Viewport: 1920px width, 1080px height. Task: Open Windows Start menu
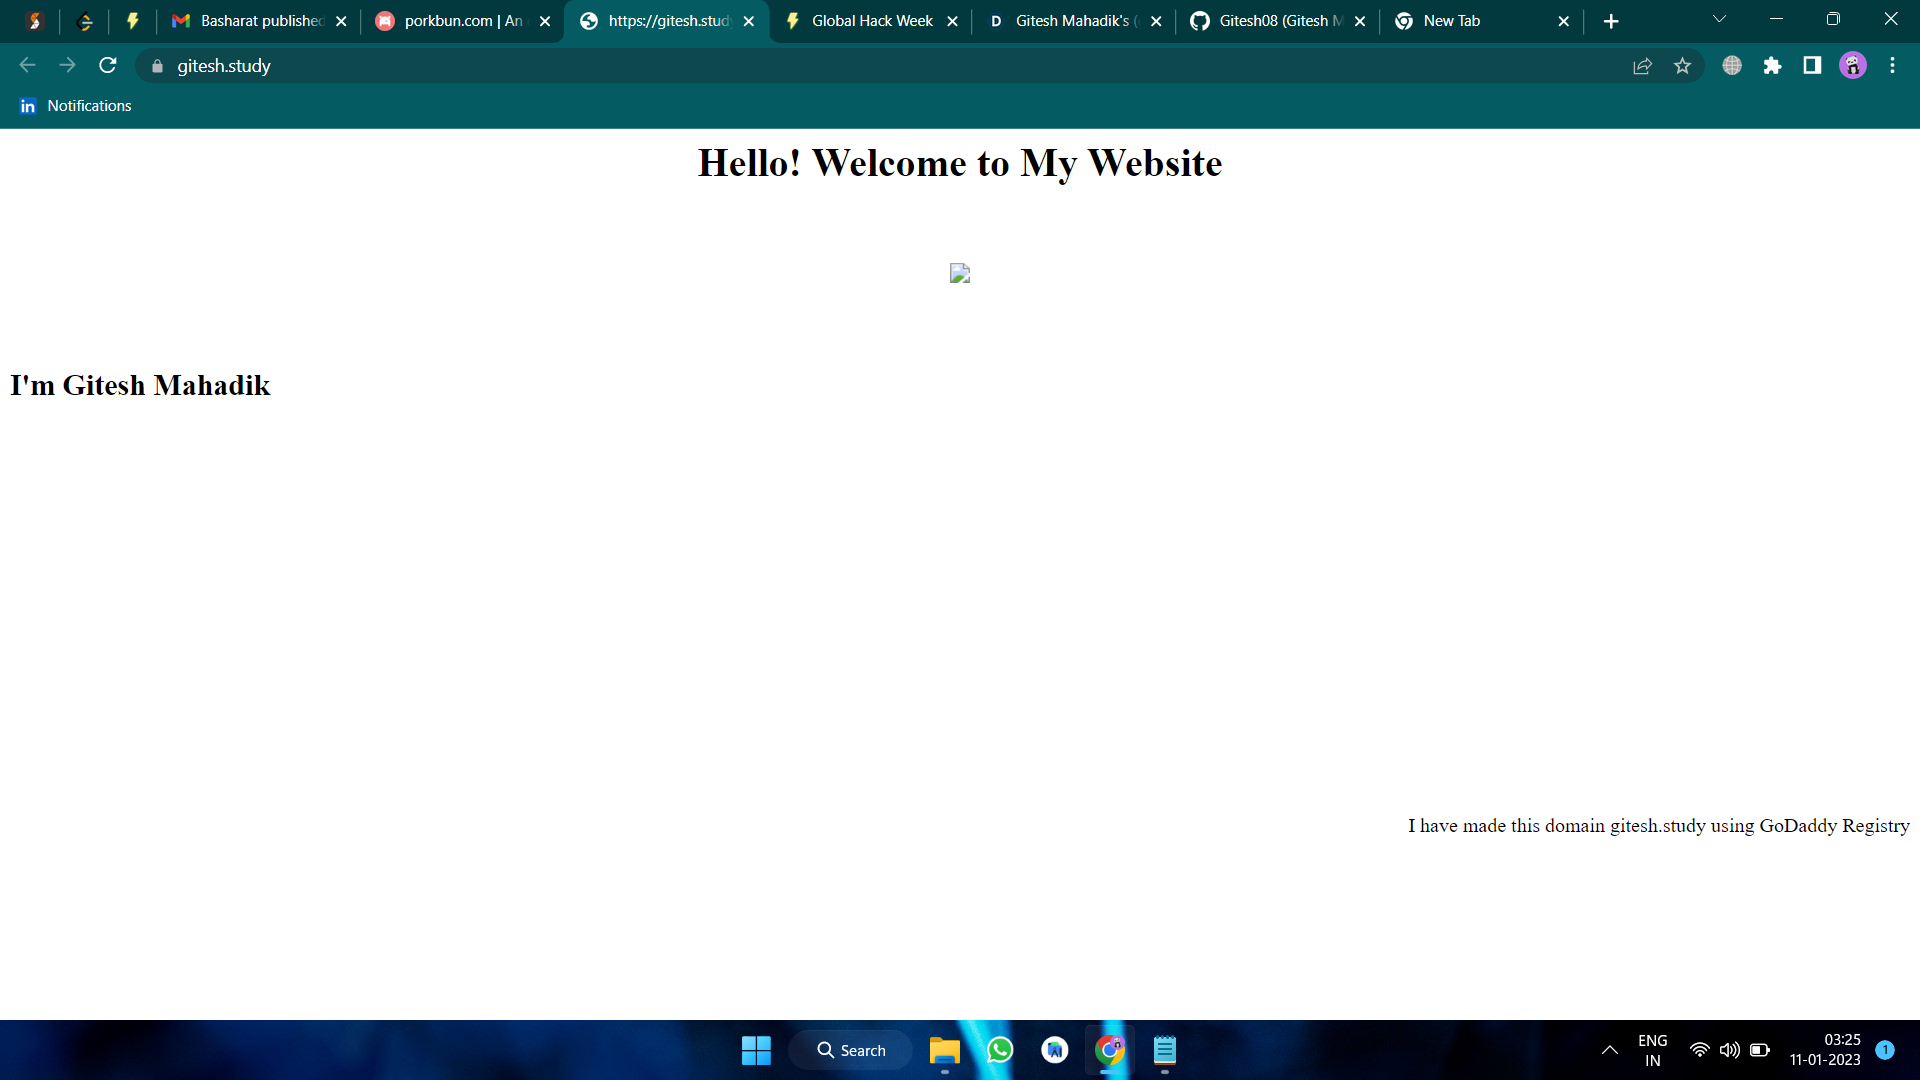point(756,1050)
